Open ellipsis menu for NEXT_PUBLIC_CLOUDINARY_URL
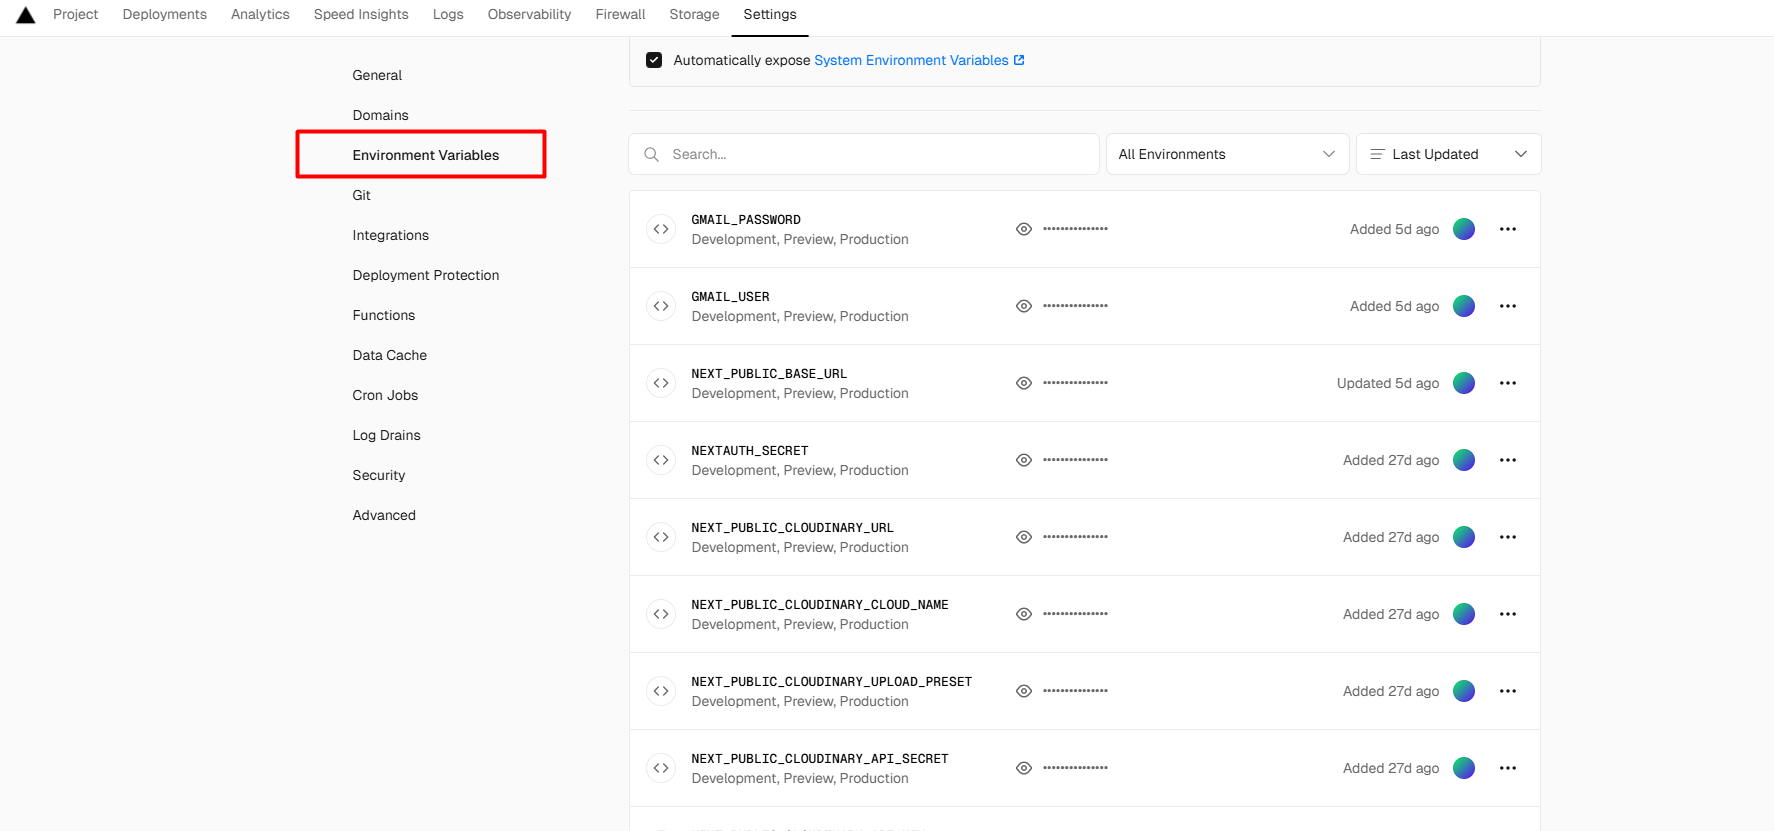The height and width of the screenshot is (831, 1774). 1507,537
